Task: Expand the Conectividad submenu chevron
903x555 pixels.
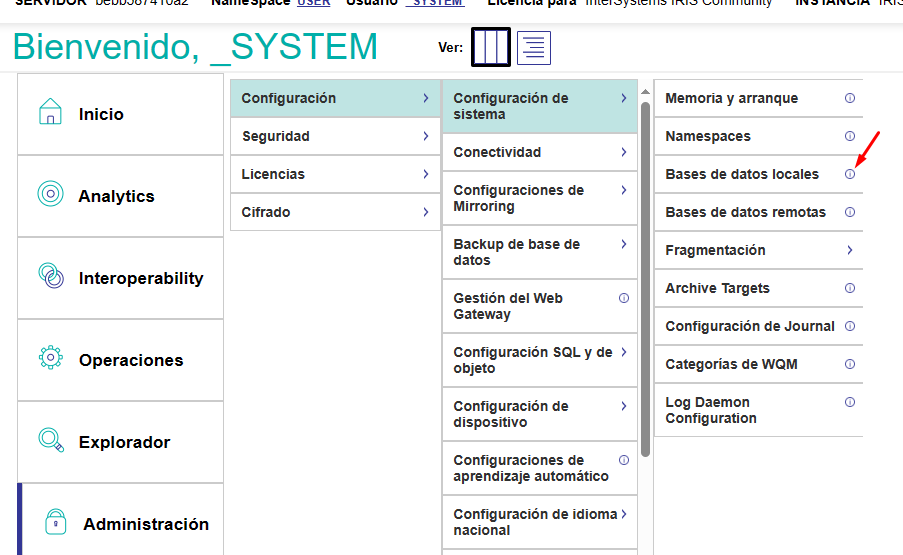Action: 623,152
